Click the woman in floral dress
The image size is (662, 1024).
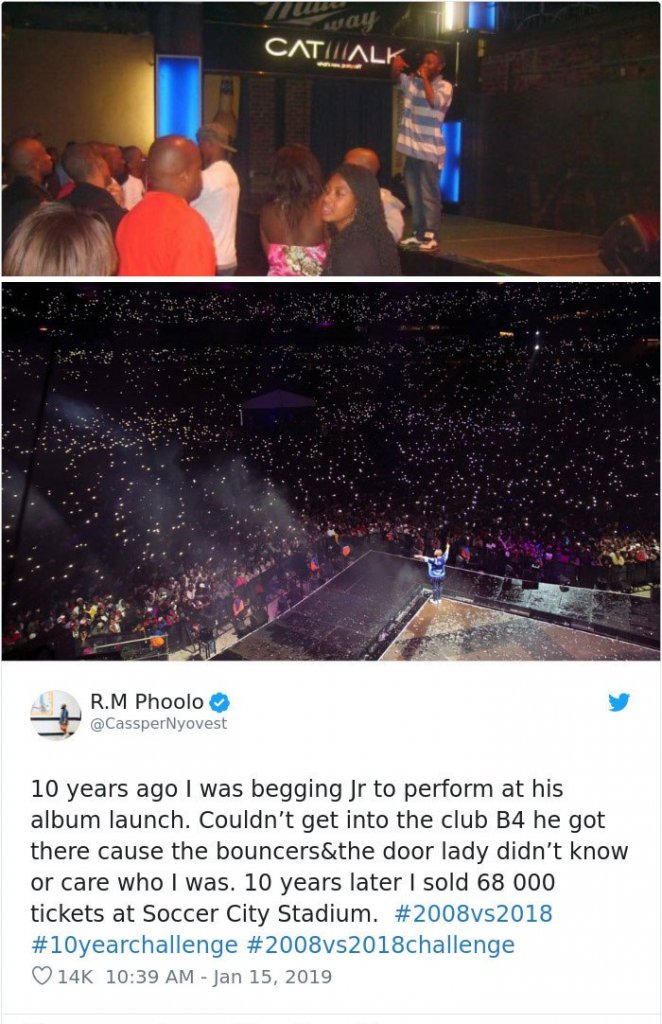294,211
